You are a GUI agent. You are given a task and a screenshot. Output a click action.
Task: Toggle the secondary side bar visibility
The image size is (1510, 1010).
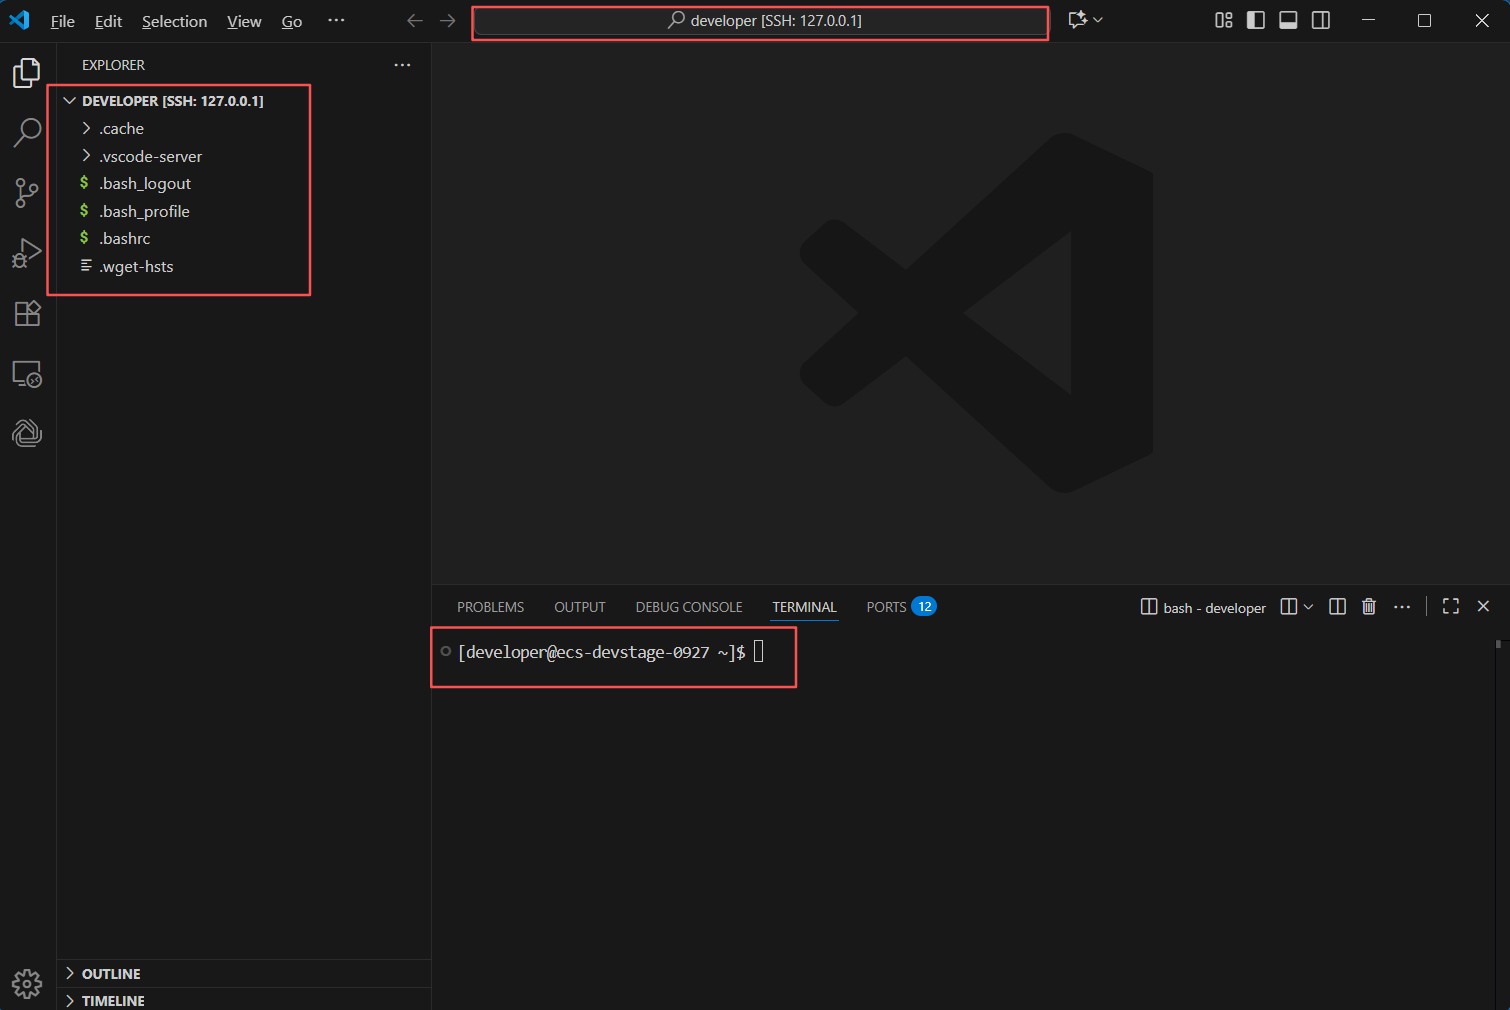tap(1321, 20)
